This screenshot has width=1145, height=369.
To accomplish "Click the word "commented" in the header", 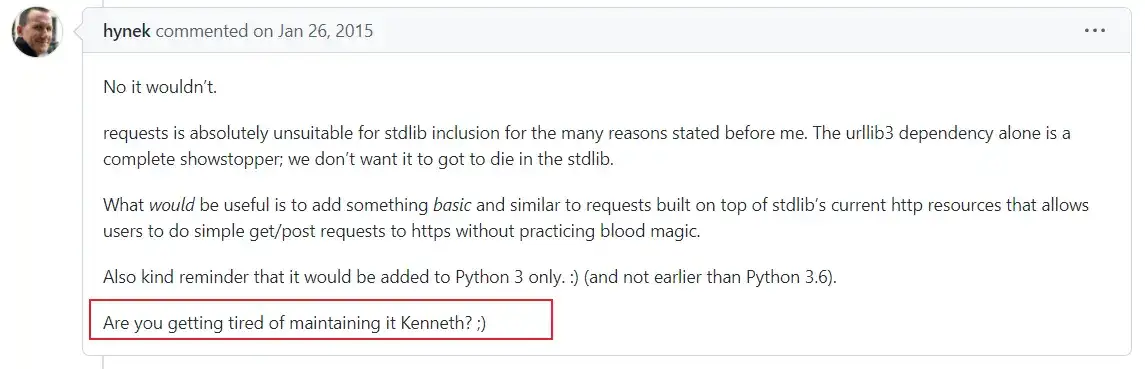I will click(x=202, y=31).
